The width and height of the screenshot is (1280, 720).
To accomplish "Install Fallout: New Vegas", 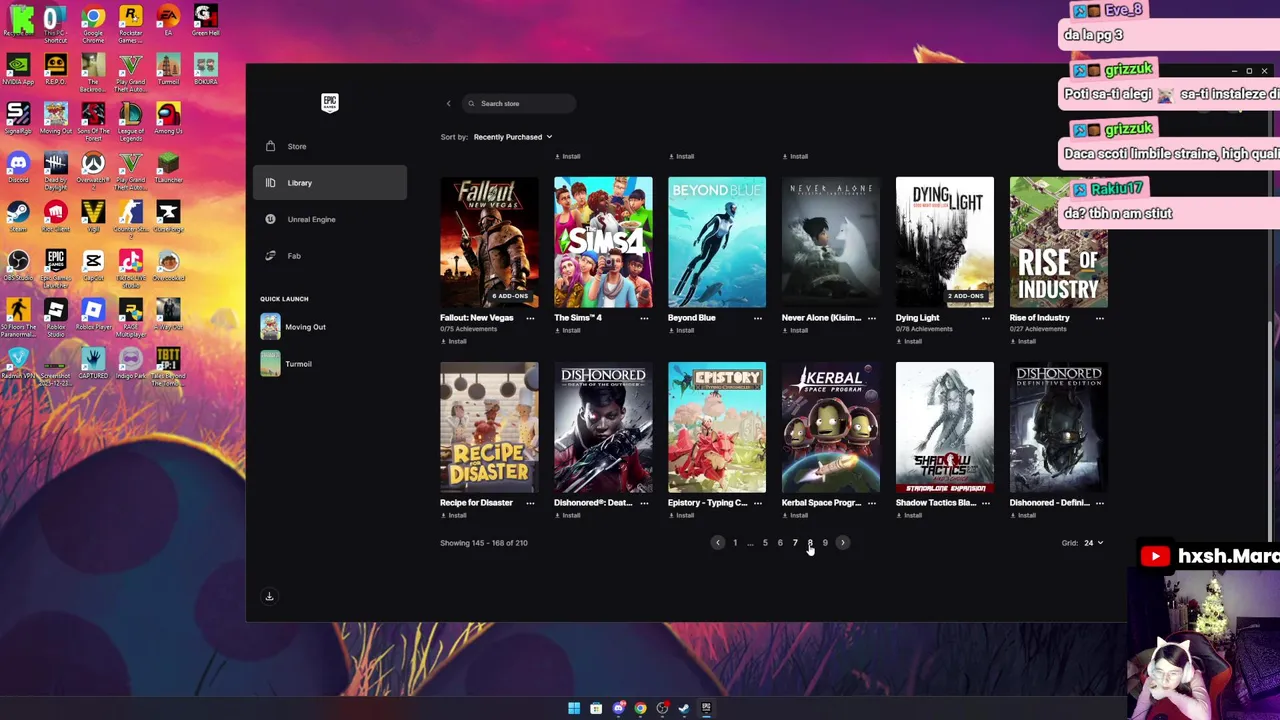I will coord(453,341).
